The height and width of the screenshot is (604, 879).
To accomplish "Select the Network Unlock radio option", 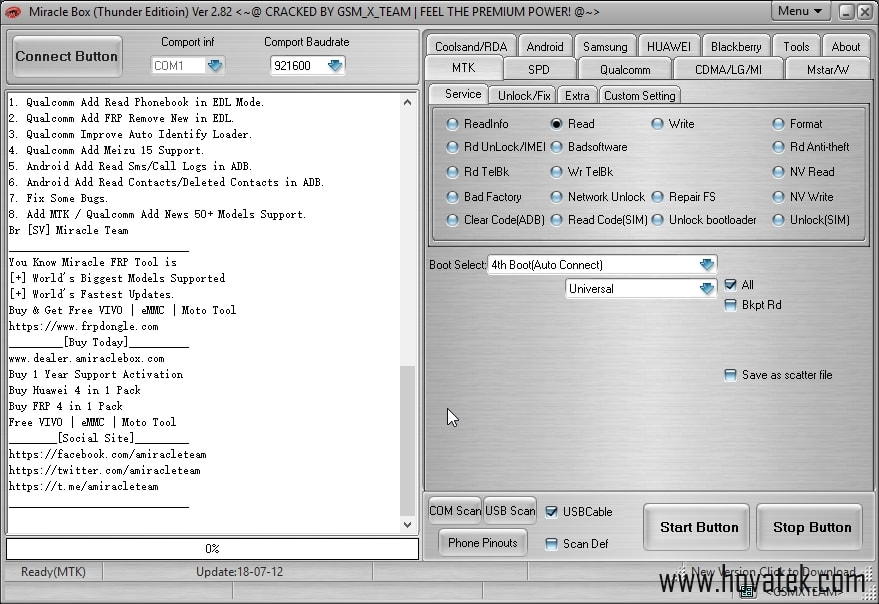I will point(598,197).
